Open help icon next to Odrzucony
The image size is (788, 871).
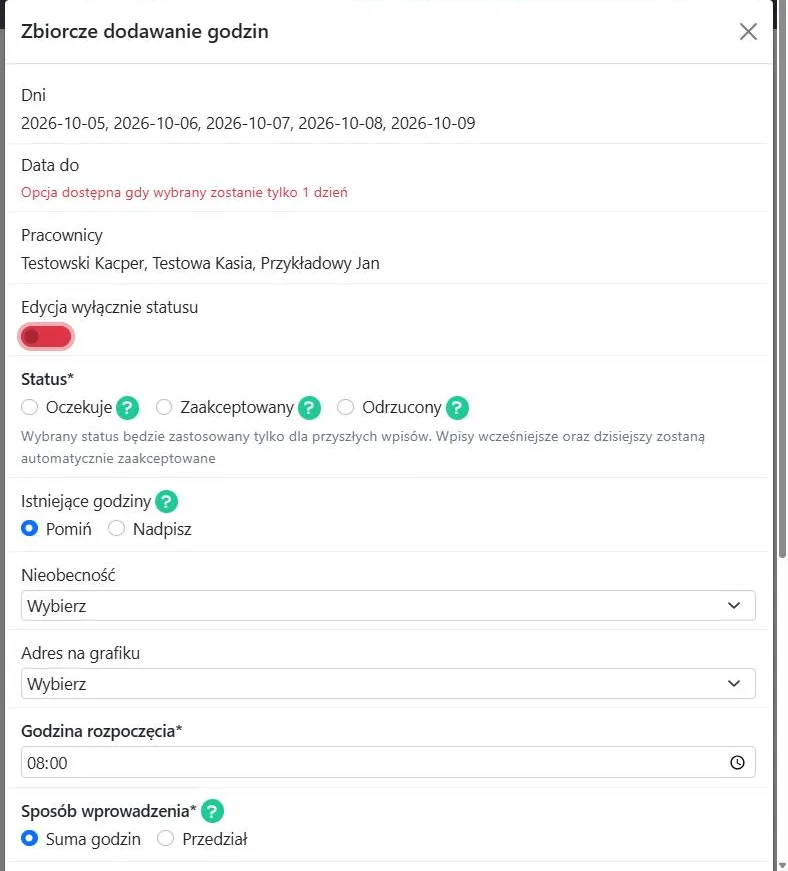457,408
